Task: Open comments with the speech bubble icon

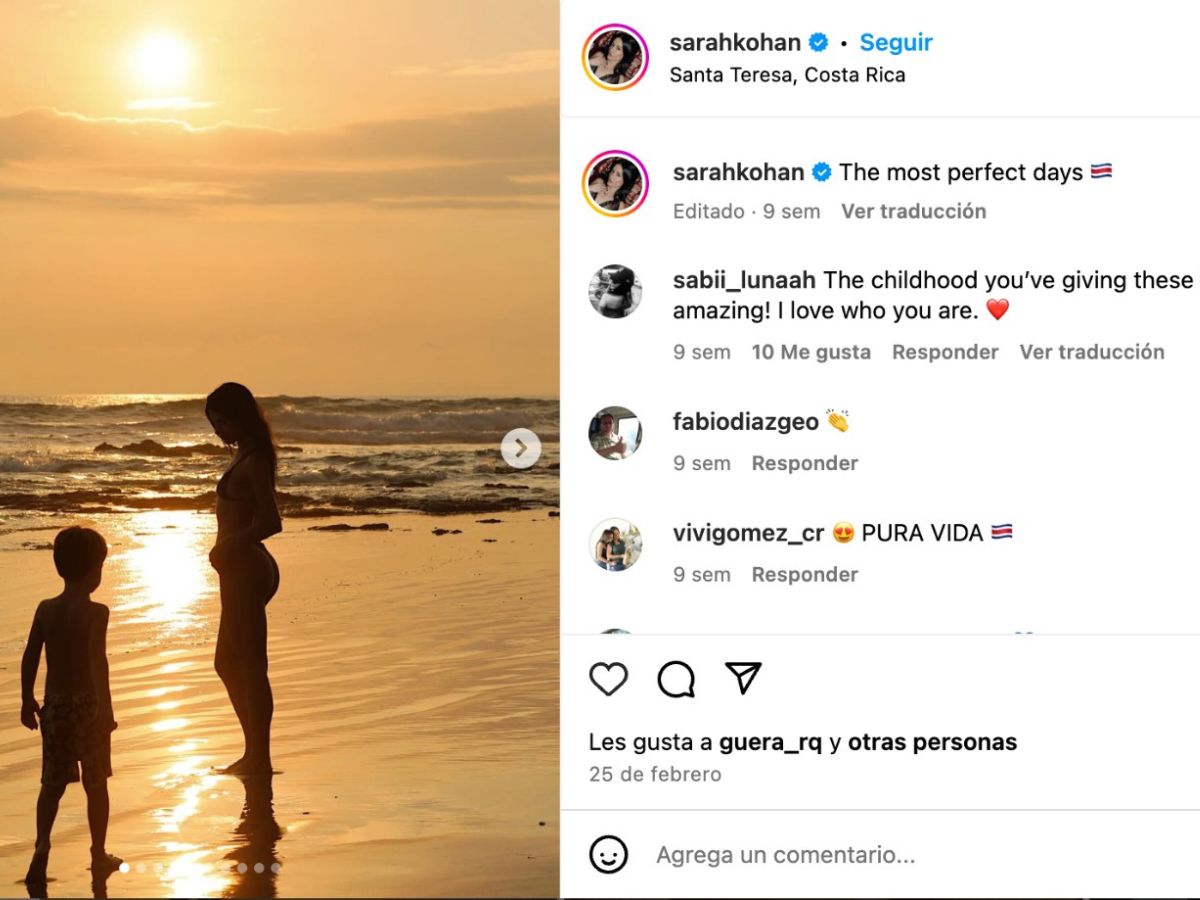Action: click(x=676, y=679)
